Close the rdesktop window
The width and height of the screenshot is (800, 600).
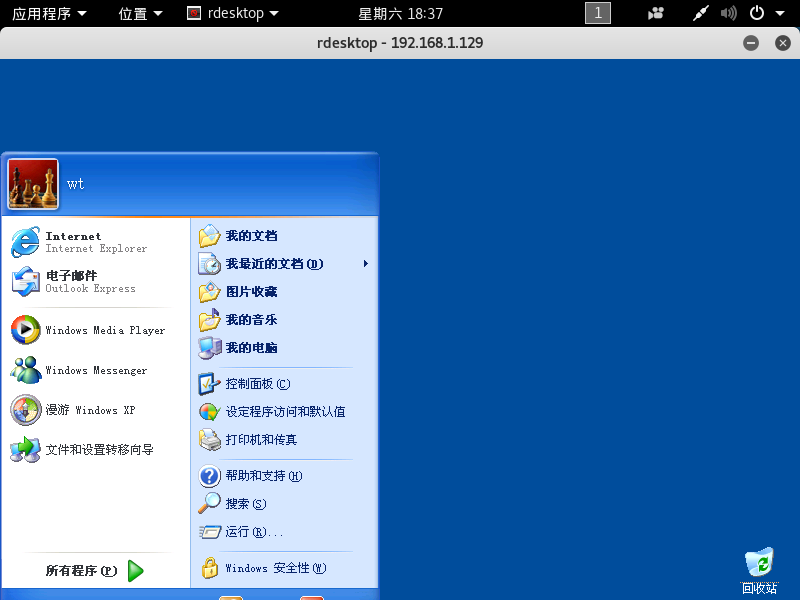(x=783, y=43)
